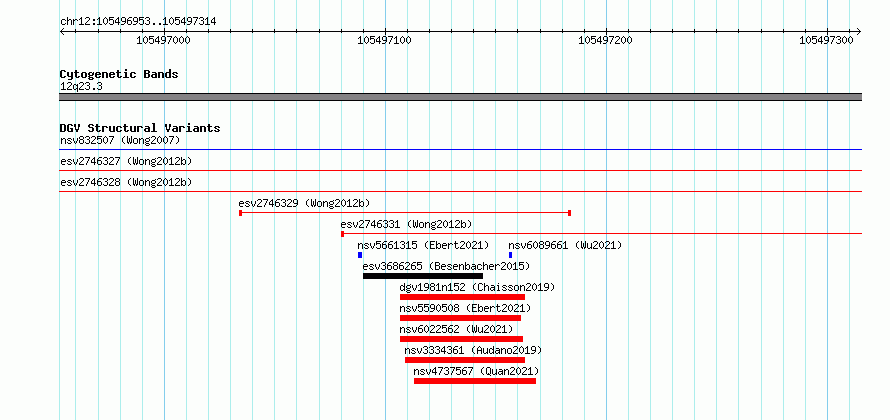Image resolution: width=890 pixels, height=420 pixels.
Task: Click the nsv832507 (Wong2007) variant label
Action: [120, 140]
